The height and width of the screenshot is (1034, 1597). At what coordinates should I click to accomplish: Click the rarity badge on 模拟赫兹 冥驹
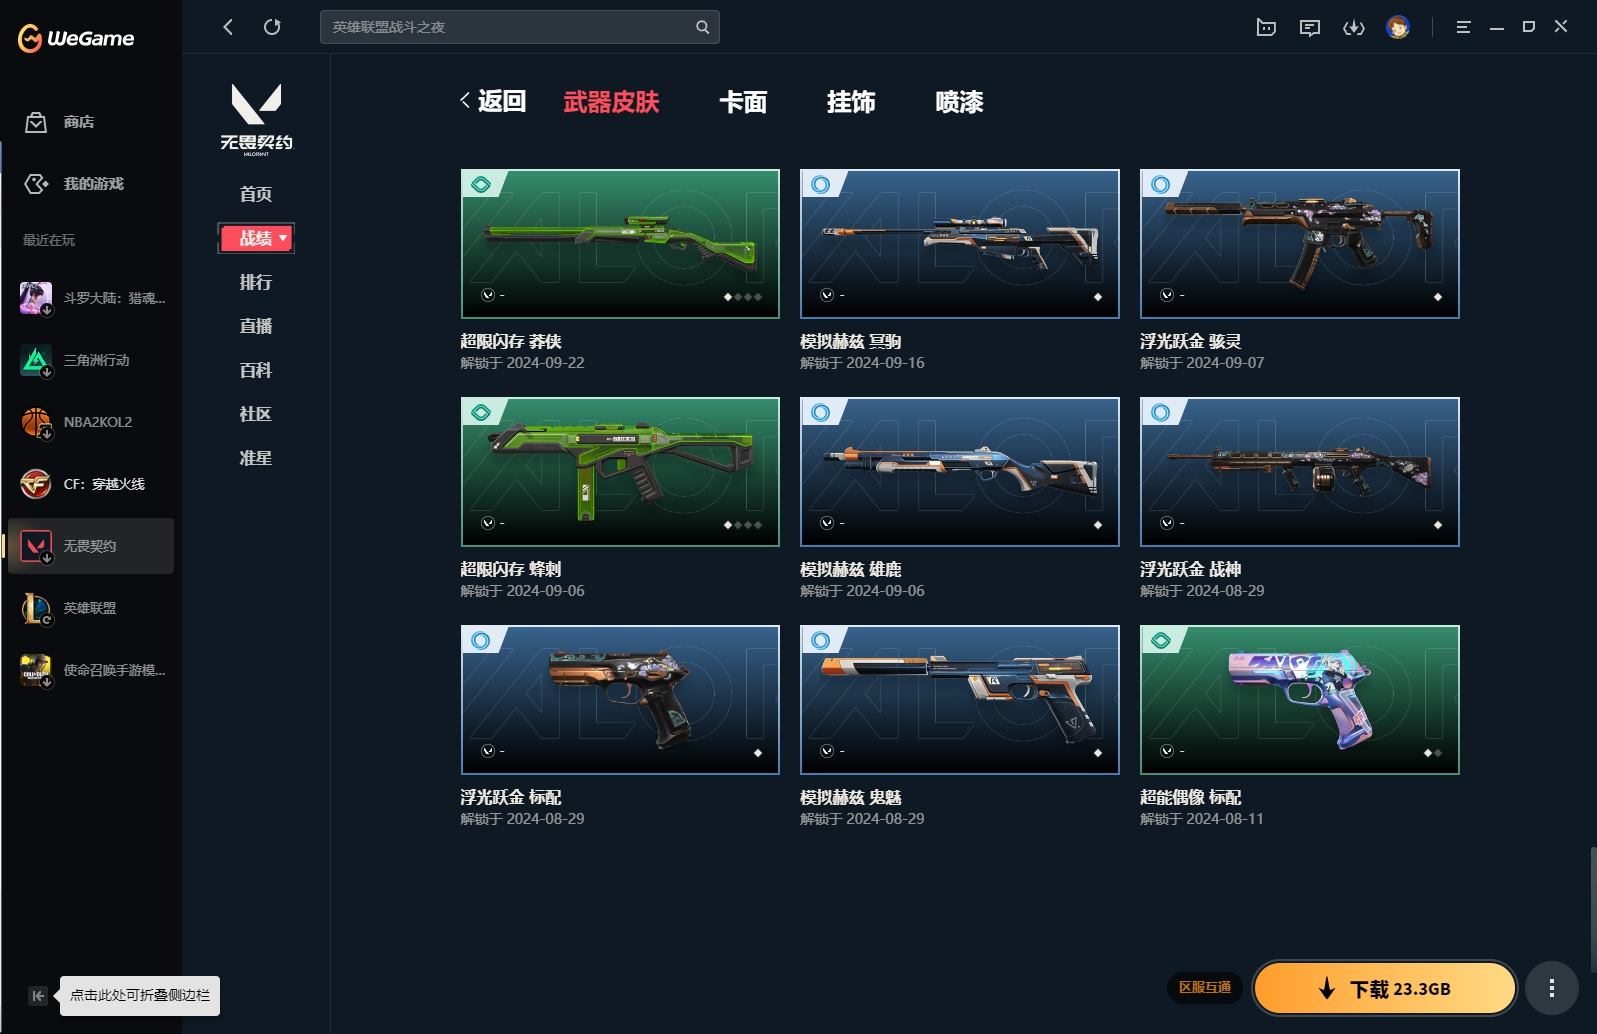pyautogui.click(x=821, y=185)
